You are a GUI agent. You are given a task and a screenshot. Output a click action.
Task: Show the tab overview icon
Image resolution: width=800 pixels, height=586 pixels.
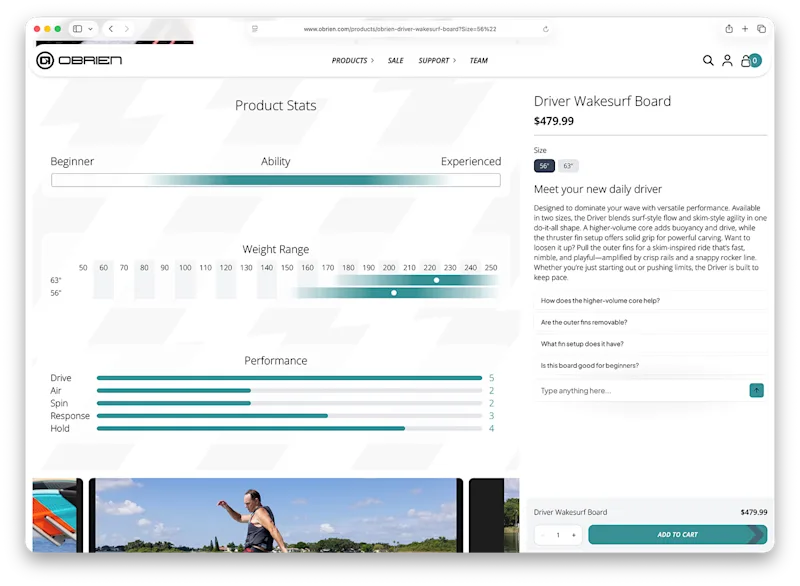761,29
